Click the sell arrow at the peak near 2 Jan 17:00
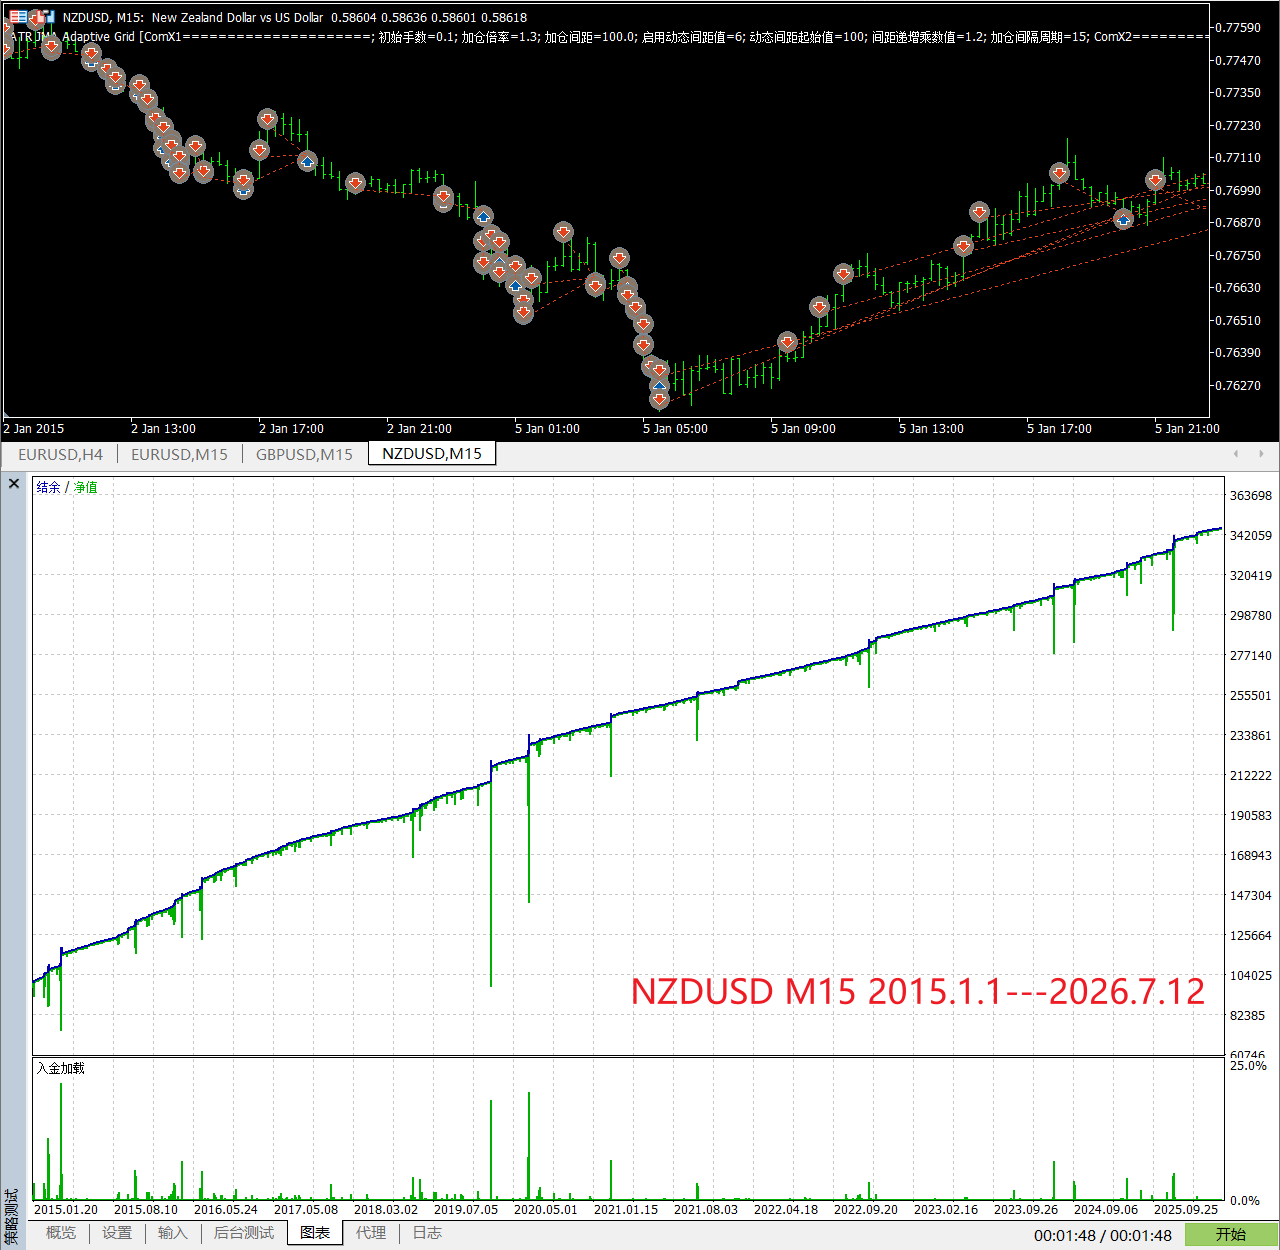Viewport: 1280px width, 1250px height. coord(267,120)
